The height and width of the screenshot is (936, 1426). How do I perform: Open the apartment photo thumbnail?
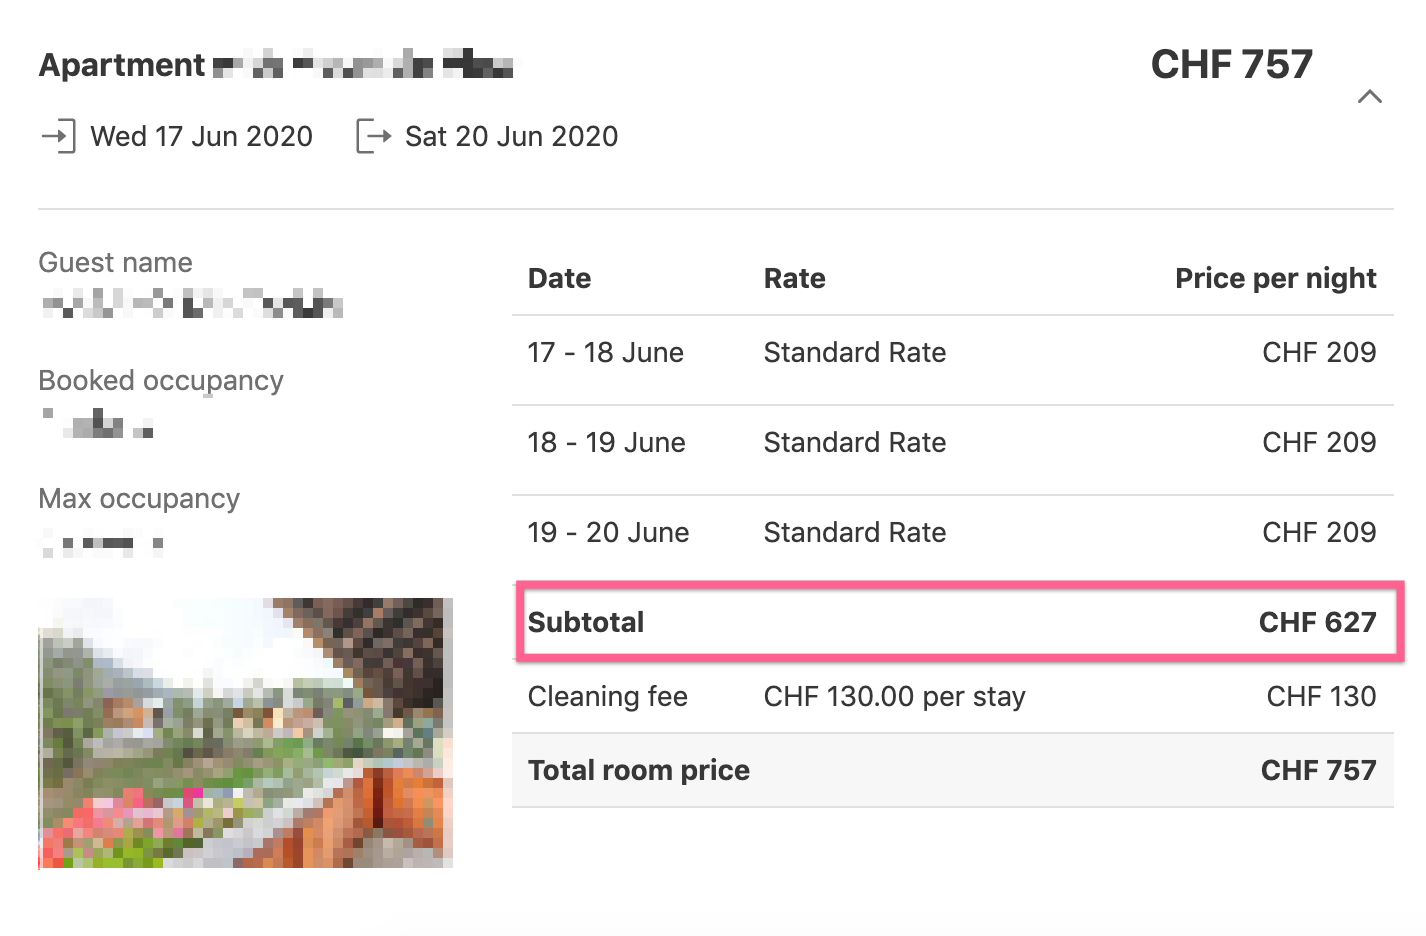coord(245,731)
